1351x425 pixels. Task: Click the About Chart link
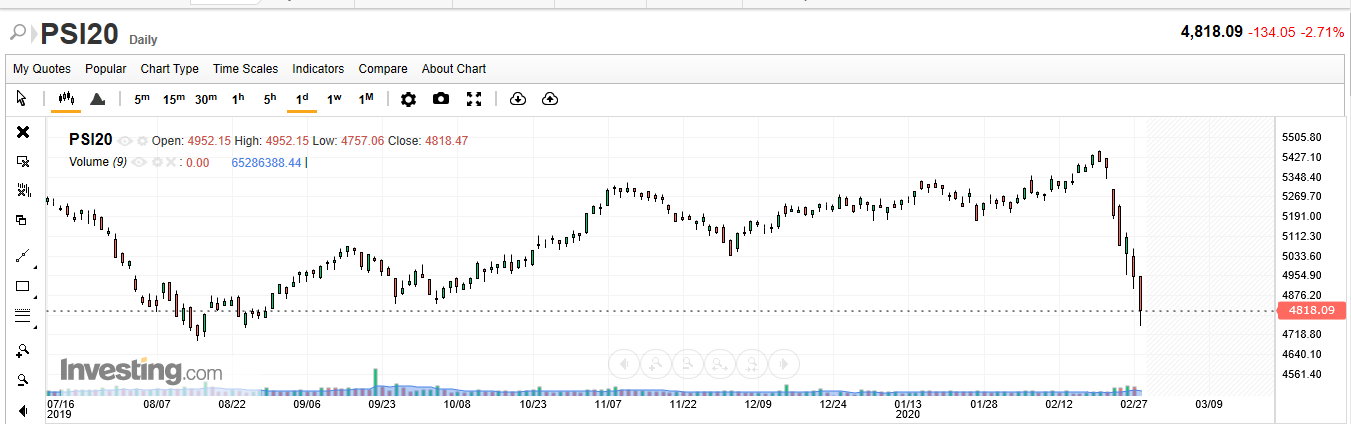(454, 69)
